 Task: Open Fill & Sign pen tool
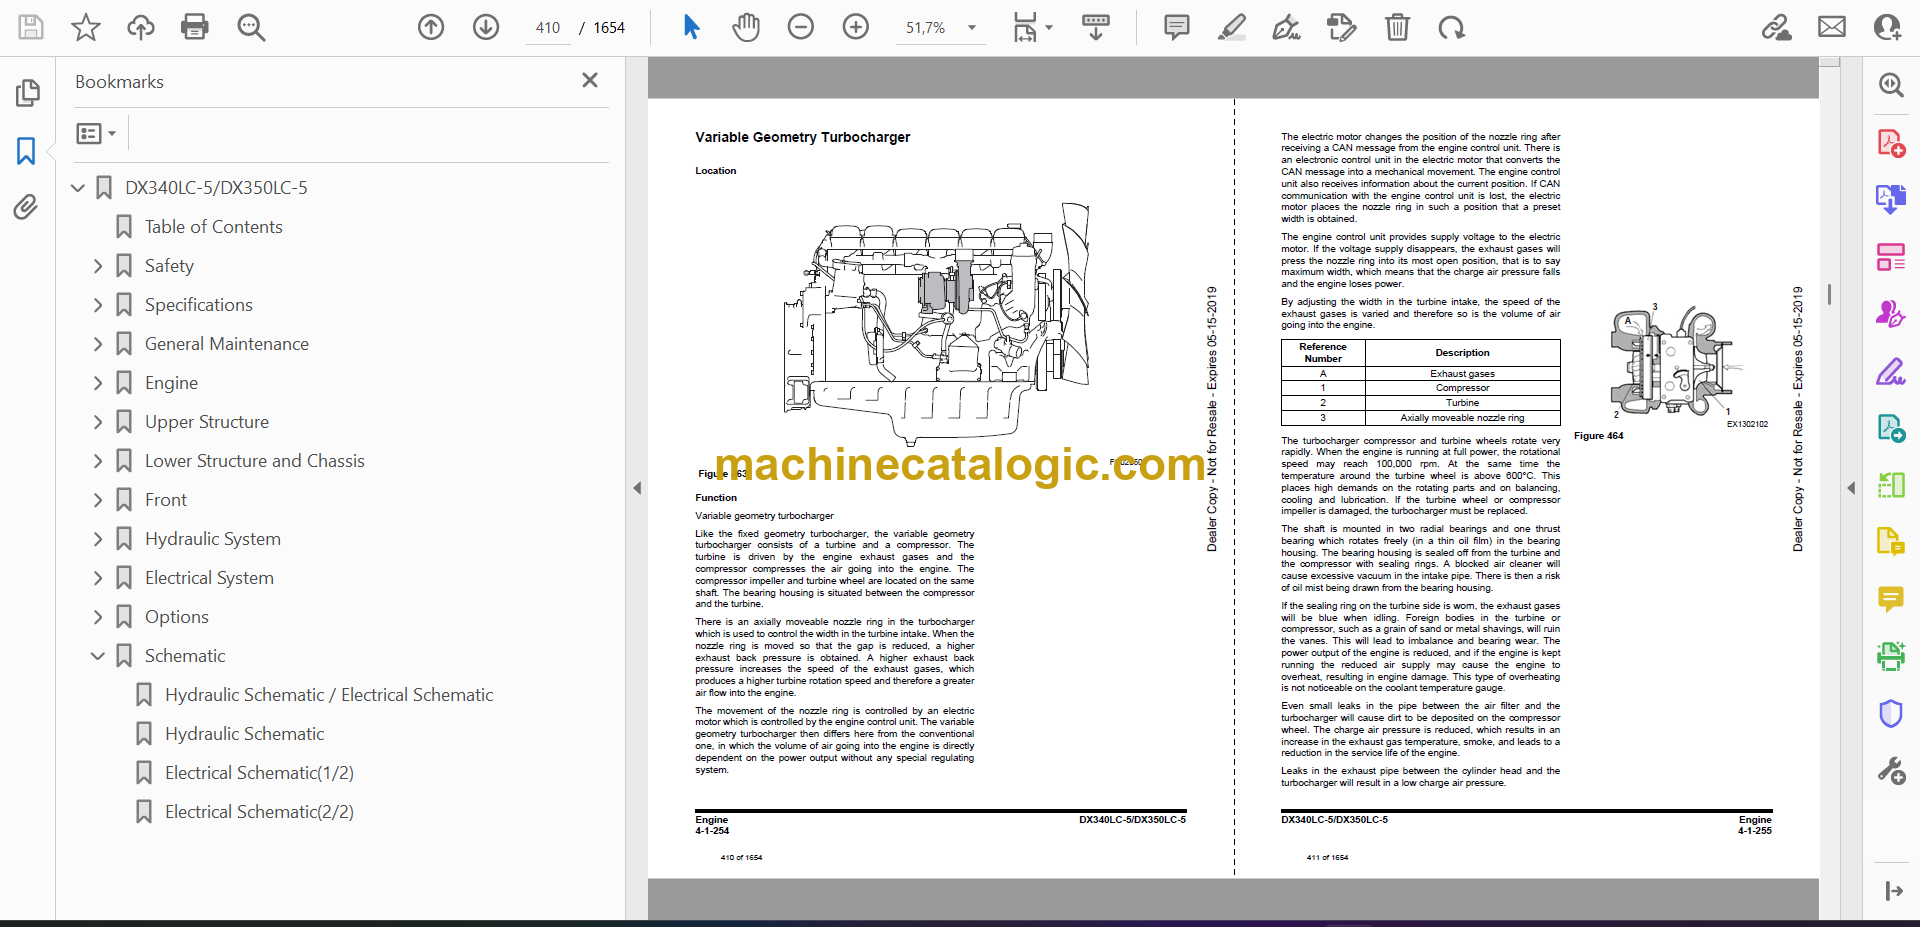(1891, 371)
